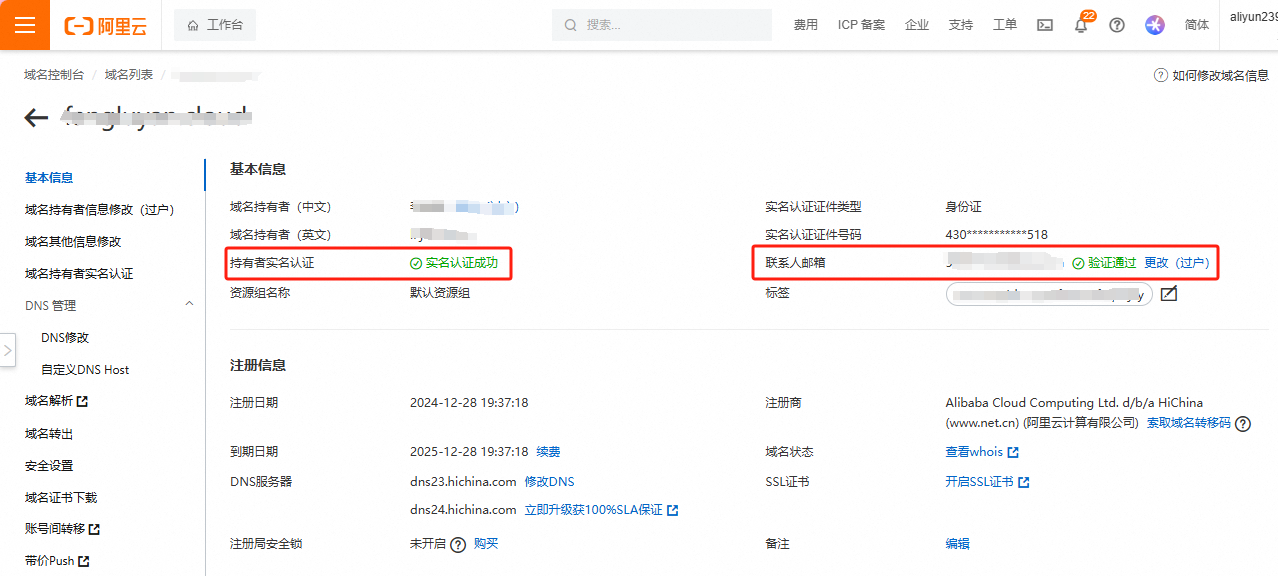Image resolution: width=1278 pixels, height=576 pixels.
Task: Open the 工作台 workbench button
Action: 215,25
